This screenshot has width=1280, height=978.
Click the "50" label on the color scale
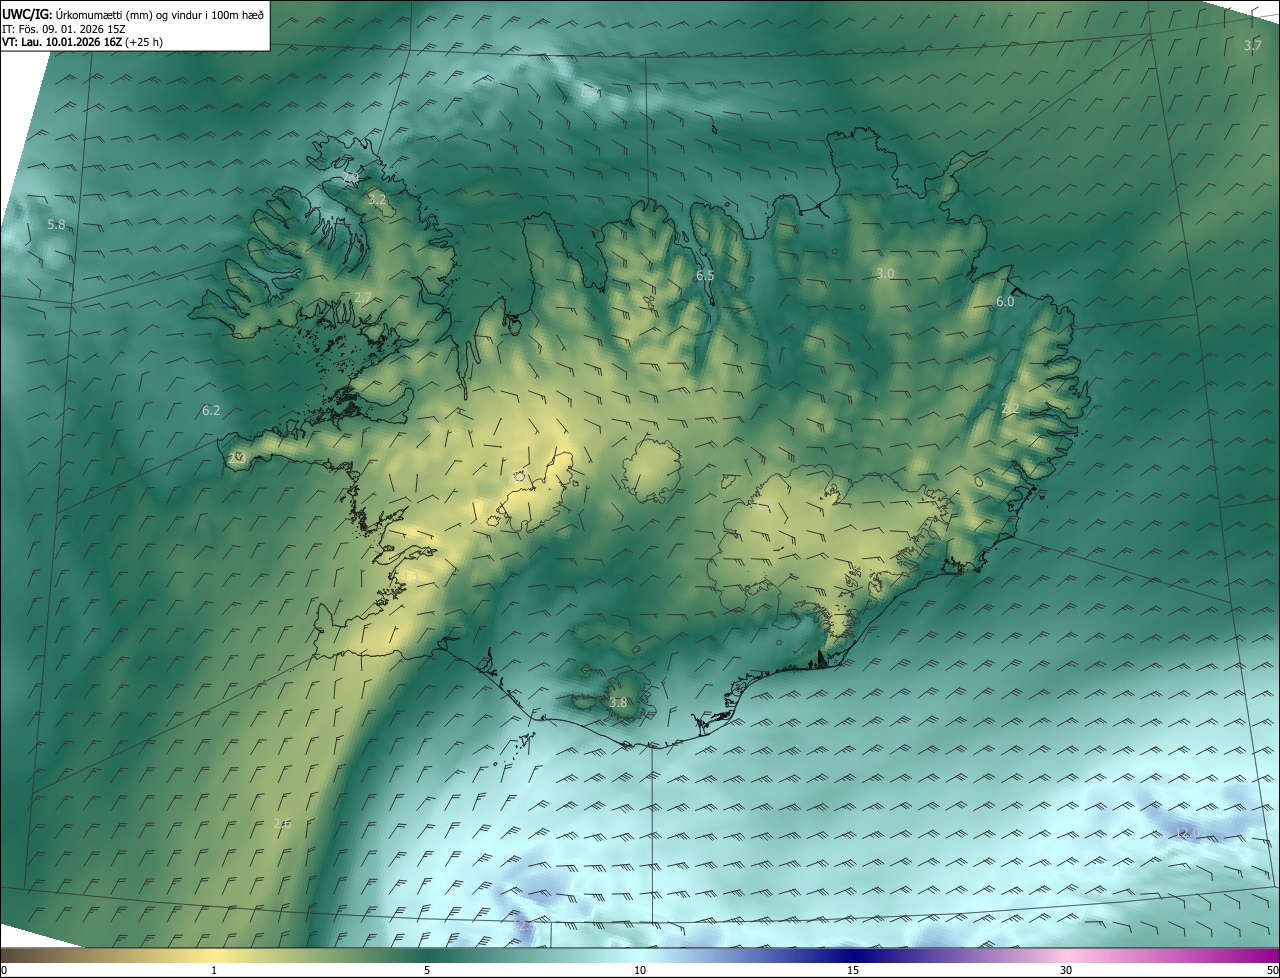click(x=1272, y=970)
